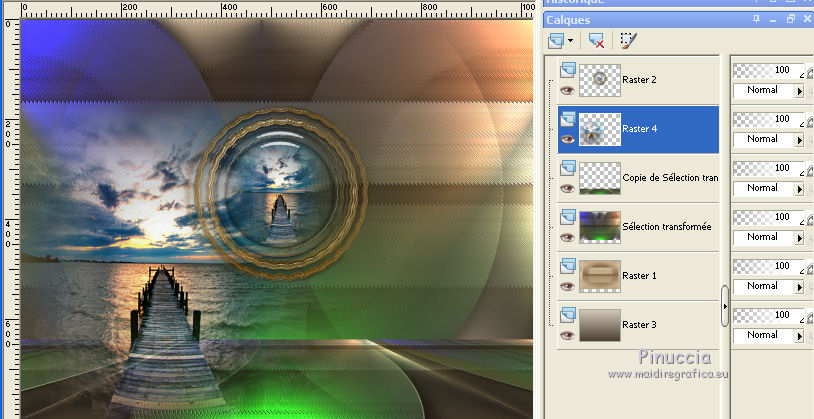Image resolution: width=814 pixels, height=419 pixels.
Task: Click the Sélection transformée layer thumbnail
Action: coord(600,227)
